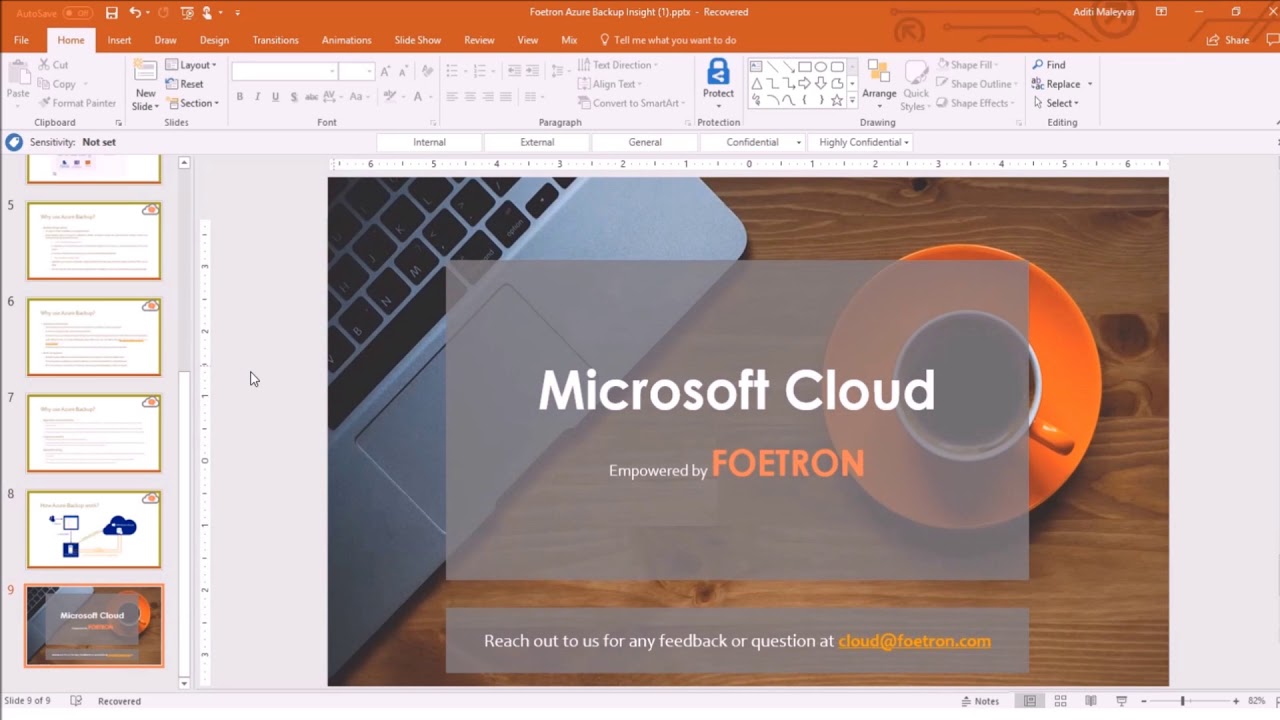The height and width of the screenshot is (720, 1280).
Task: Open the Transitions tab
Action: [275, 40]
